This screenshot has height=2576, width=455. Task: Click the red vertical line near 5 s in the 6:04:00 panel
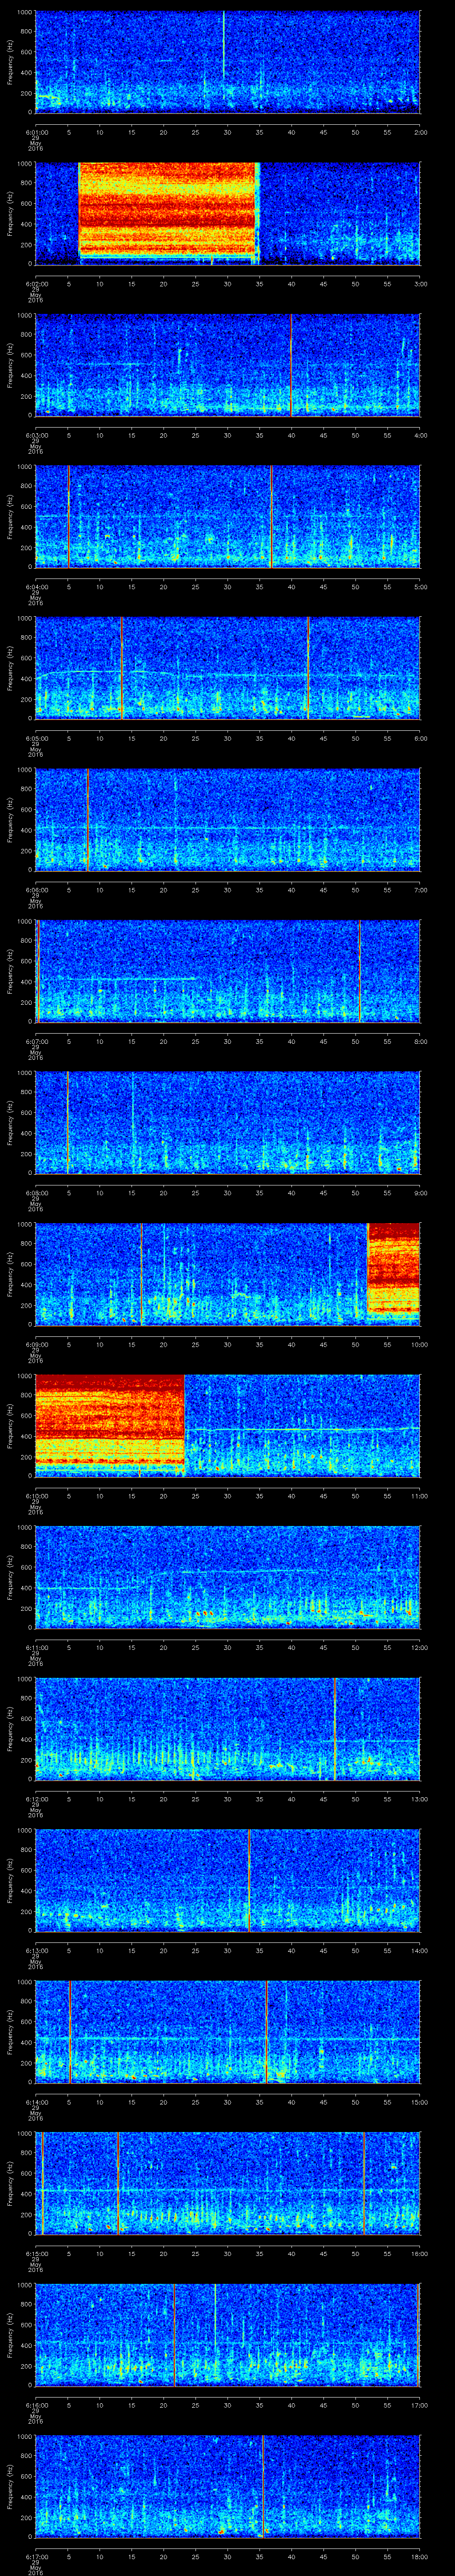point(68,516)
